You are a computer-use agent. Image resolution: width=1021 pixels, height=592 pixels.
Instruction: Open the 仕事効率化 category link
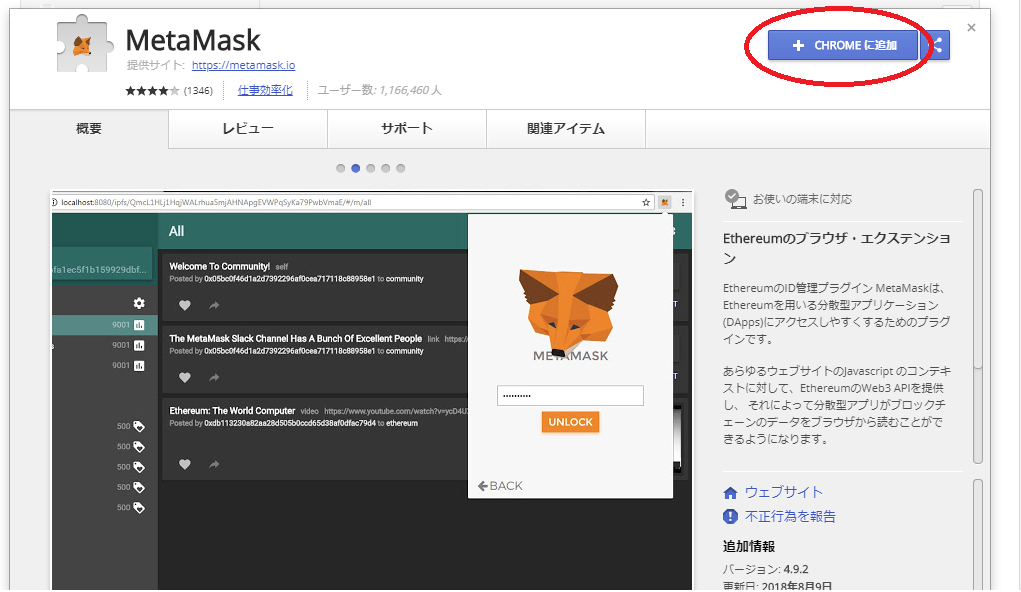[x=265, y=90]
